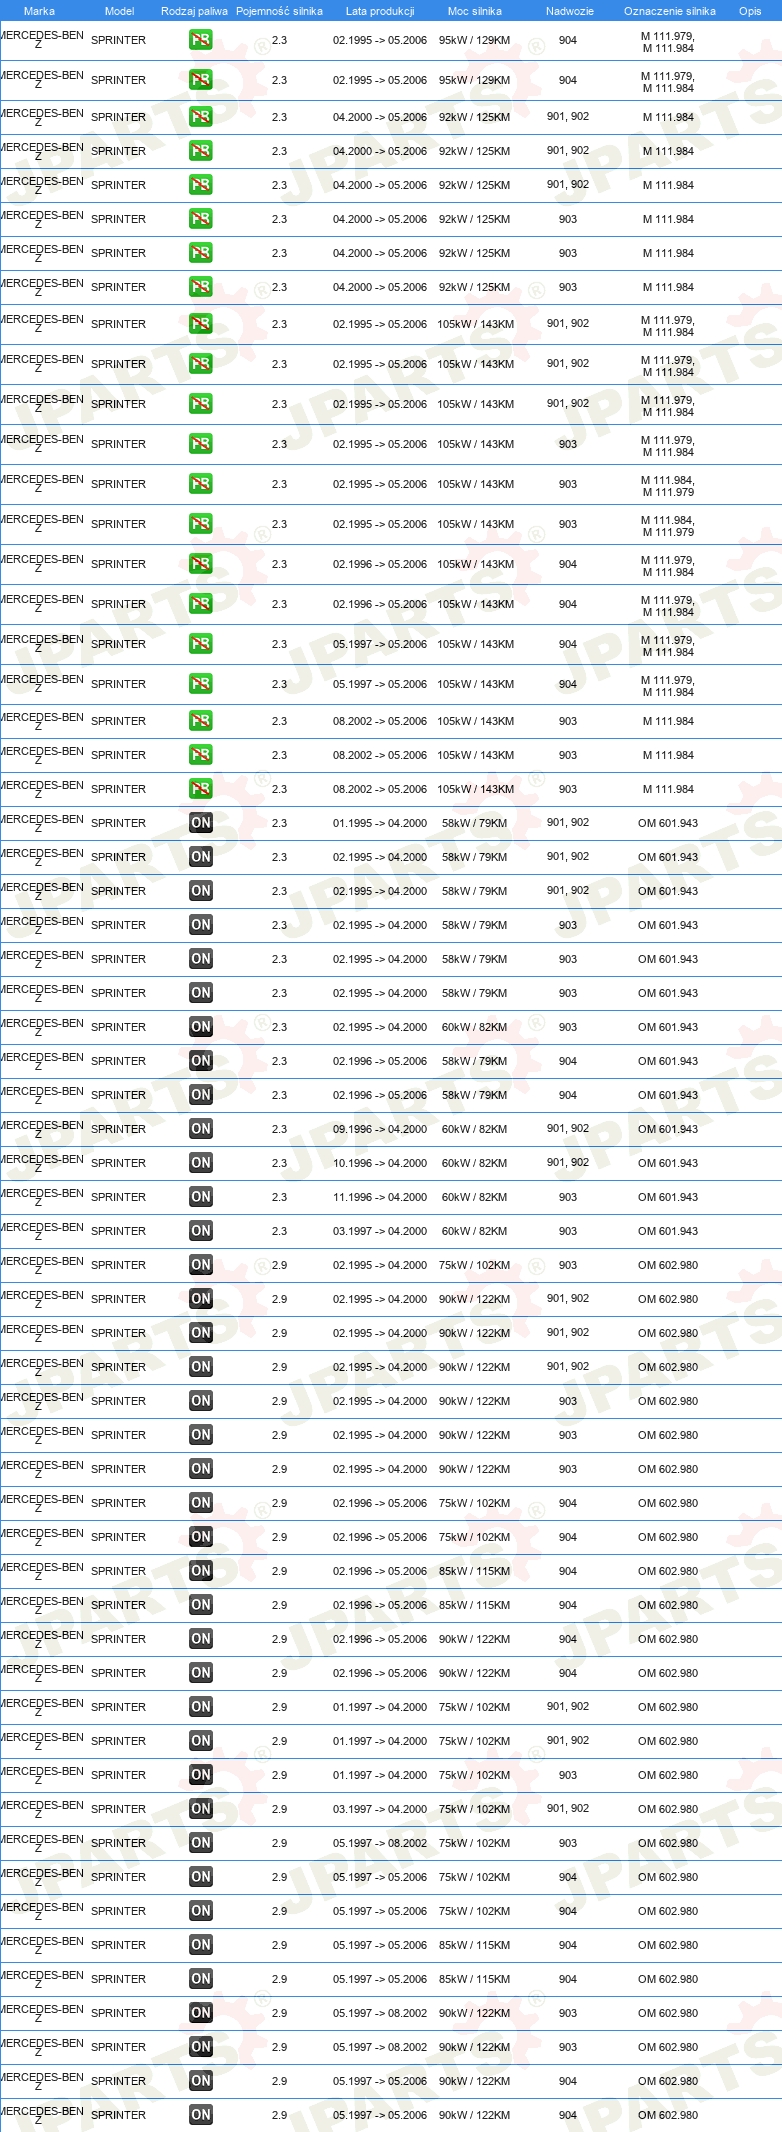Click SPRINTER in the 01.1995 -> 04.2000 row
Viewport: 782px width, 2132px height.
point(118,823)
